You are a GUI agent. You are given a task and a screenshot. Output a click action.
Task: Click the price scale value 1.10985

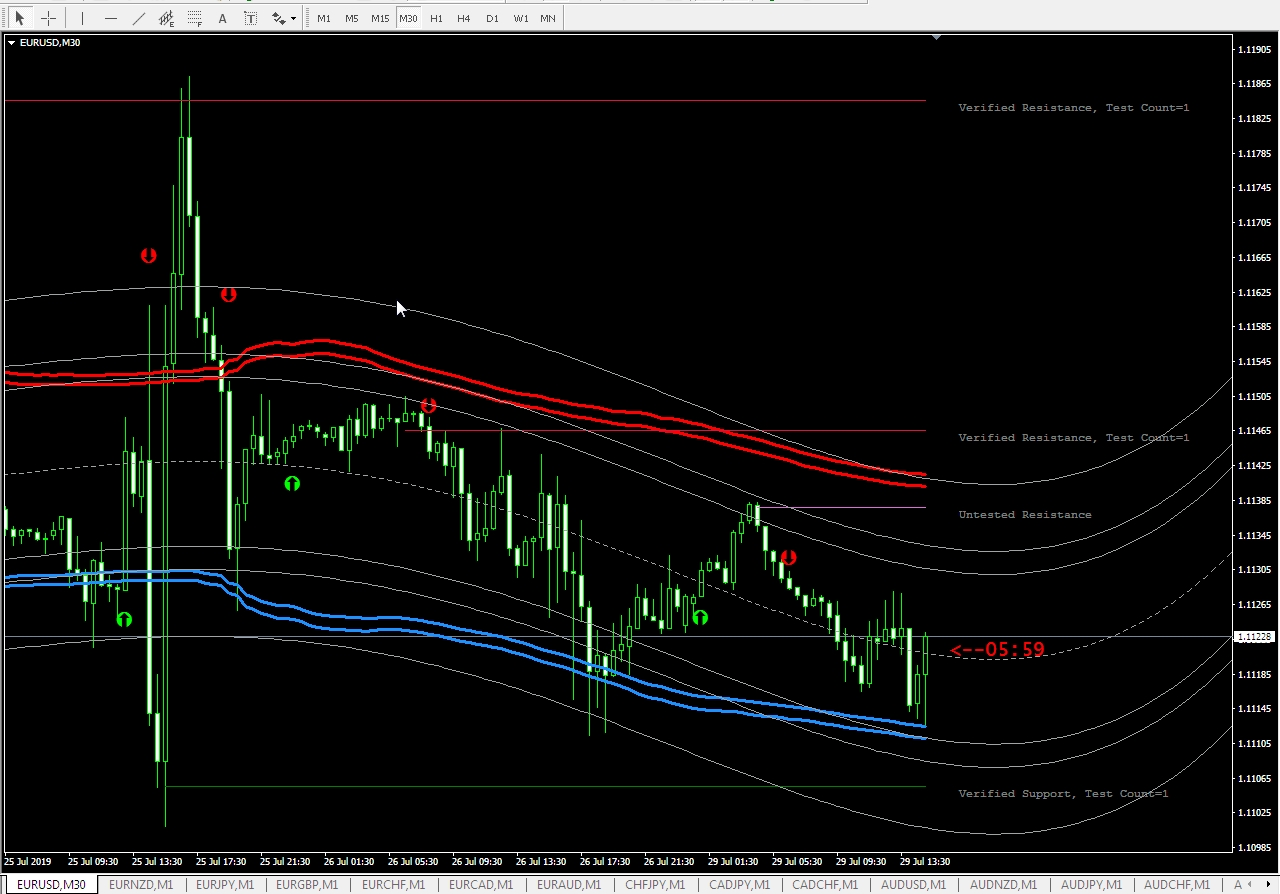(x=1255, y=847)
